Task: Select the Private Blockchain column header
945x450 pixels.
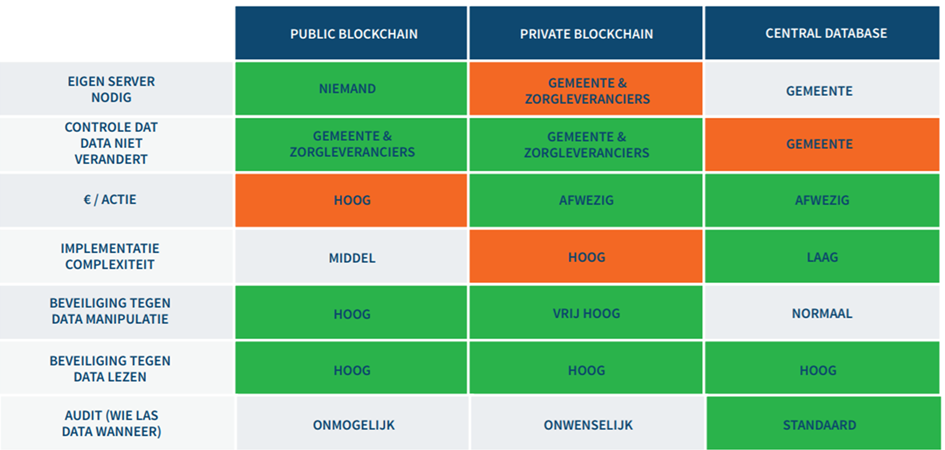Action: [x=586, y=34]
